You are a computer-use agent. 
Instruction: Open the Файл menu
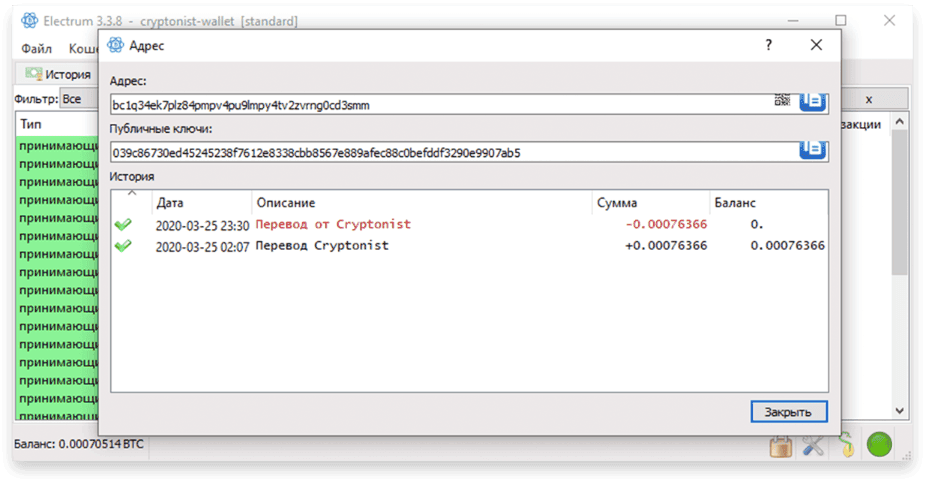(37, 48)
